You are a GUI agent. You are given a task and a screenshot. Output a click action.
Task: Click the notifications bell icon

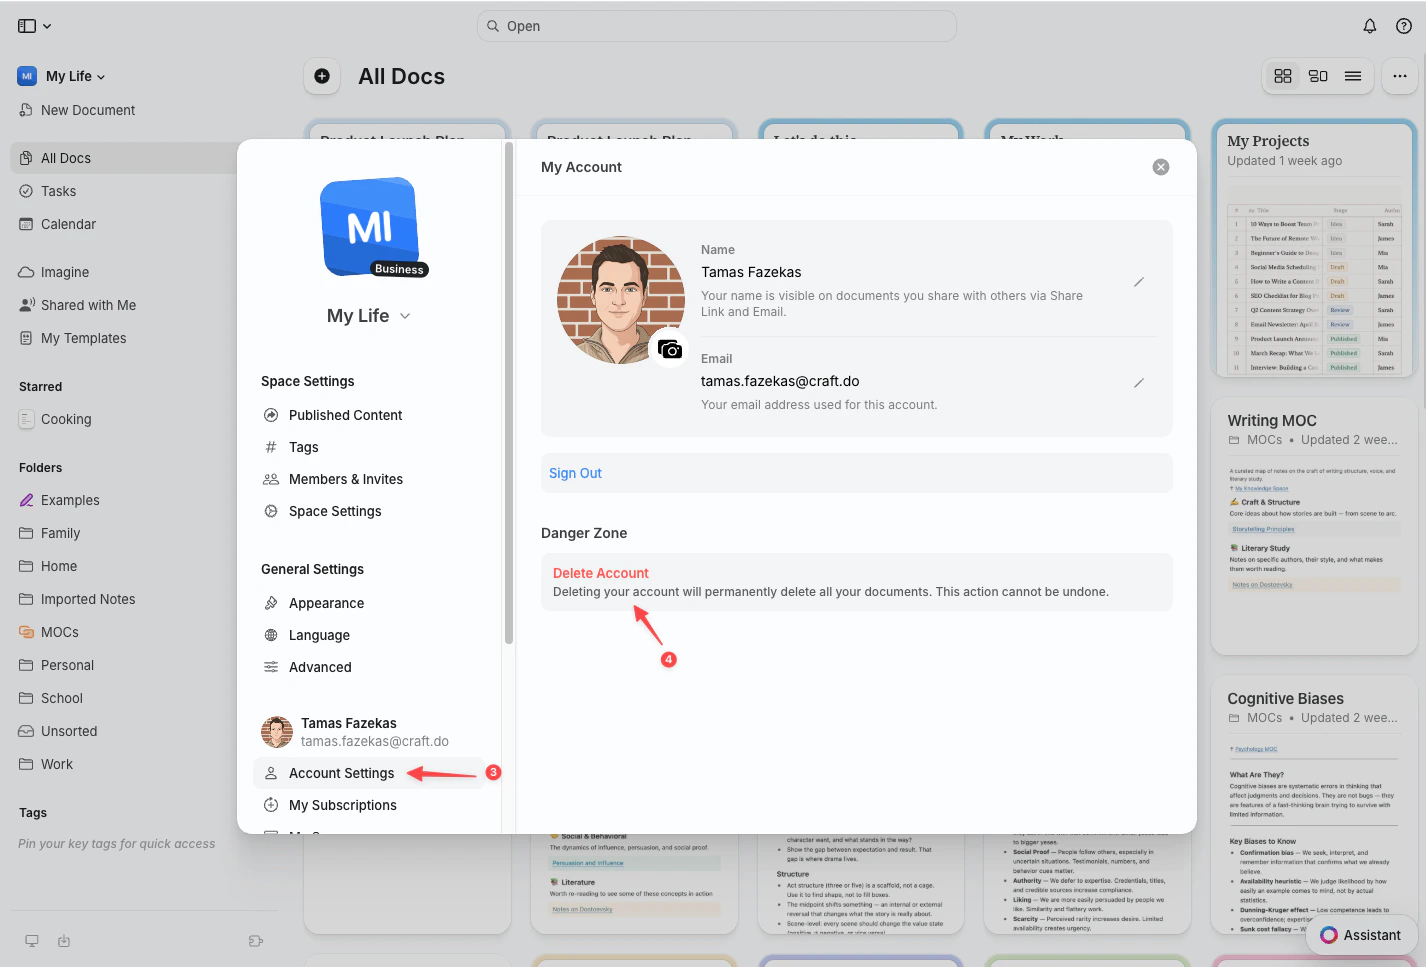click(x=1369, y=26)
